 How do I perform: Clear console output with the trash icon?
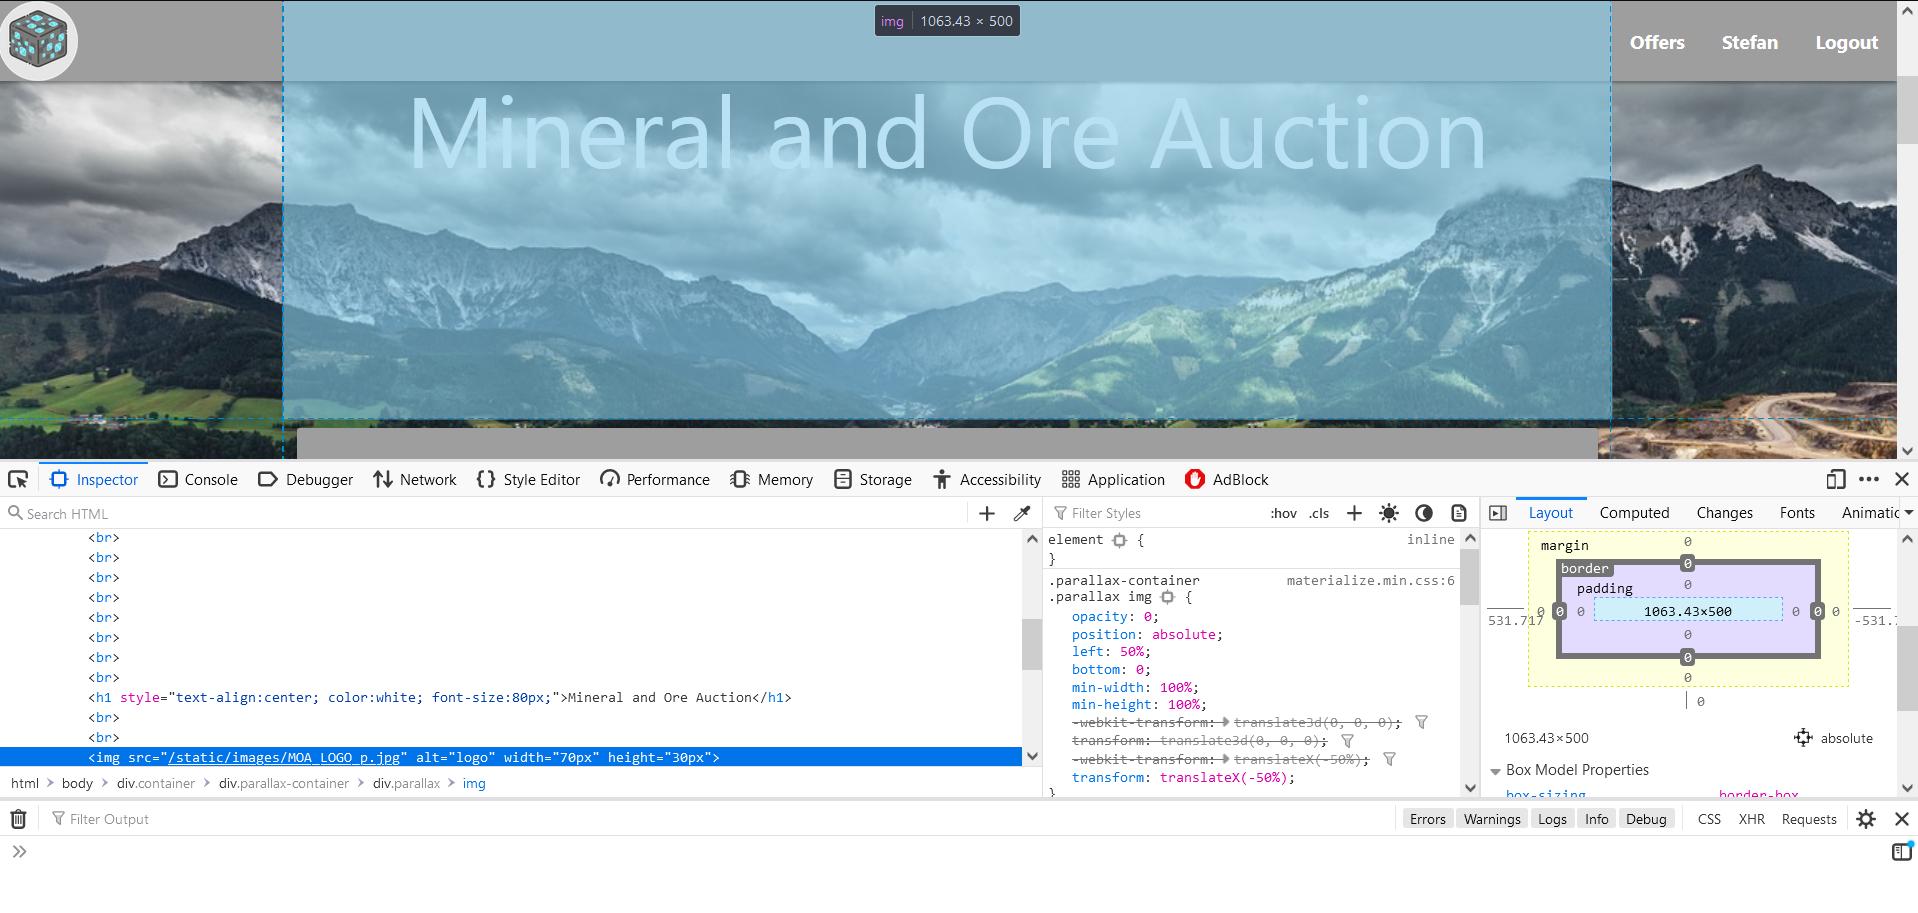[x=18, y=819]
